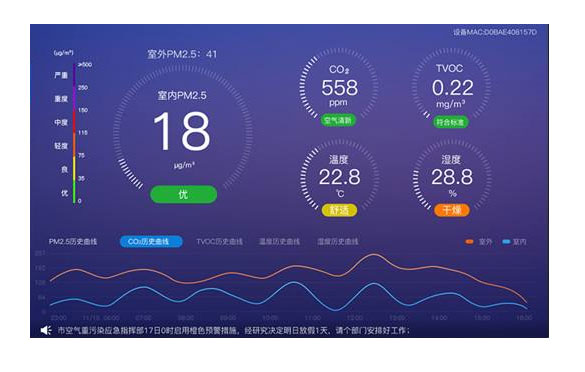The width and height of the screenshot is (585, 372).
Task: Switch to the 温度历史曲线 tab
Action: [279, 242]
